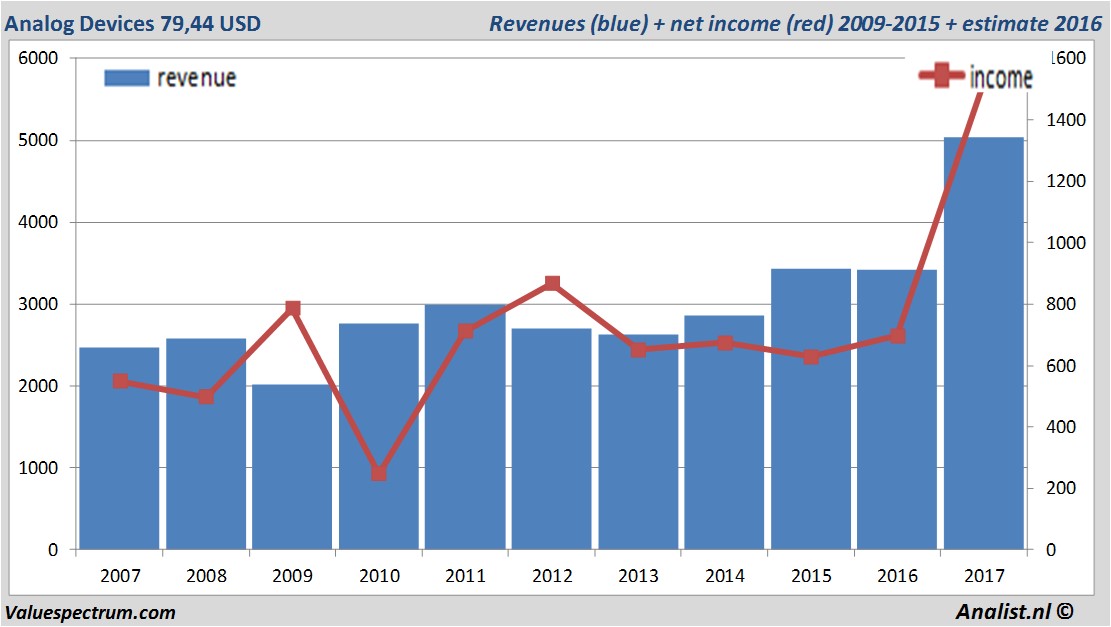Screen dimensions: 1111x627
Task: Click the 2008 year label
Action: point(206,576)
